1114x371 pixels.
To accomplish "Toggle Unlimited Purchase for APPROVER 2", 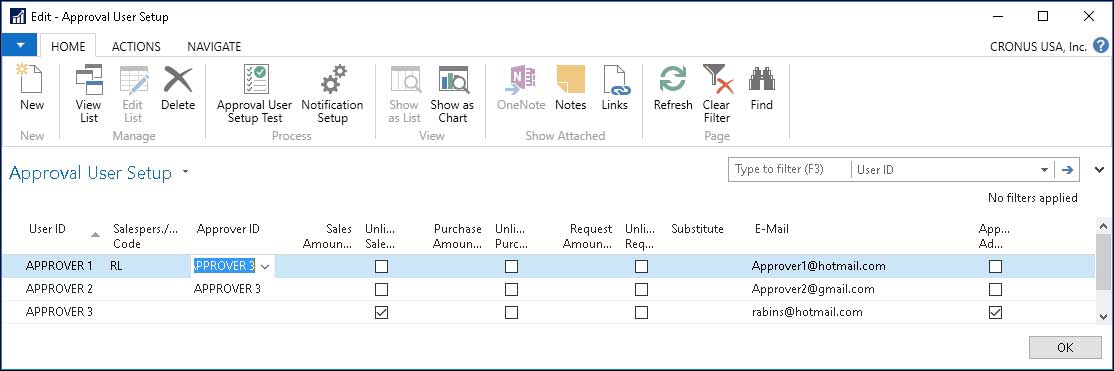I will tap(511, 289).
